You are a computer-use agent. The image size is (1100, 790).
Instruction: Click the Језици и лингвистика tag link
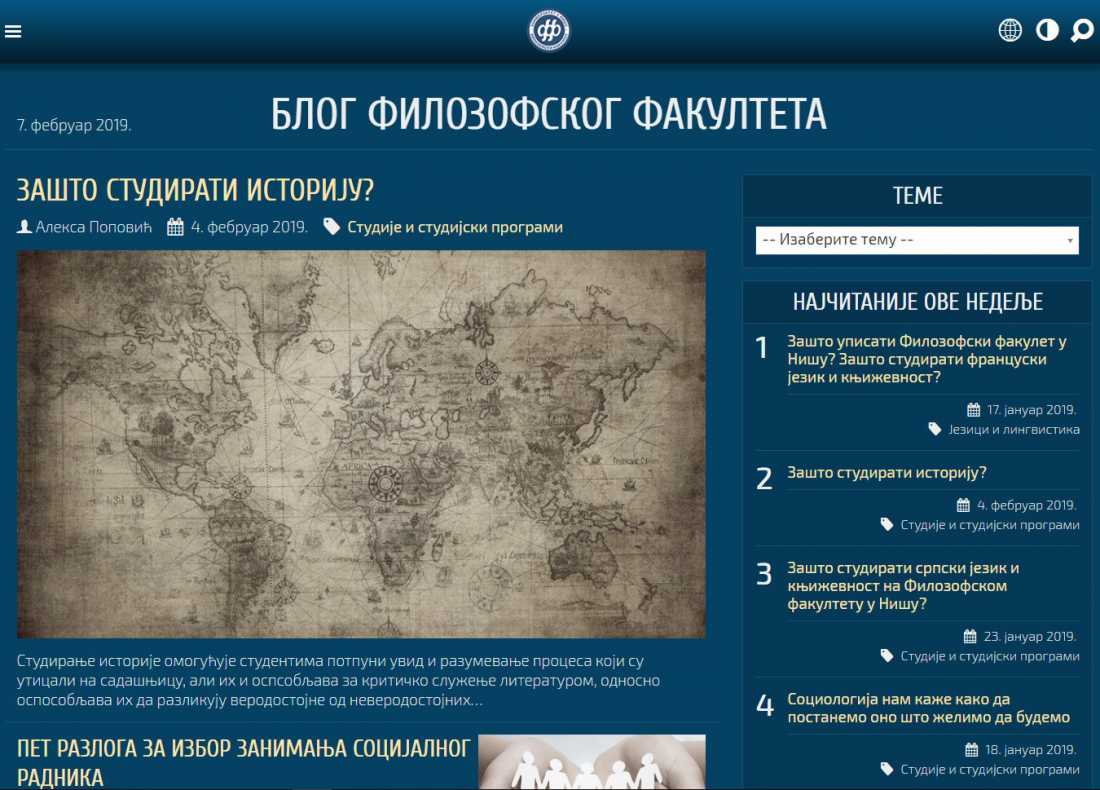(x=1014, y=429)
